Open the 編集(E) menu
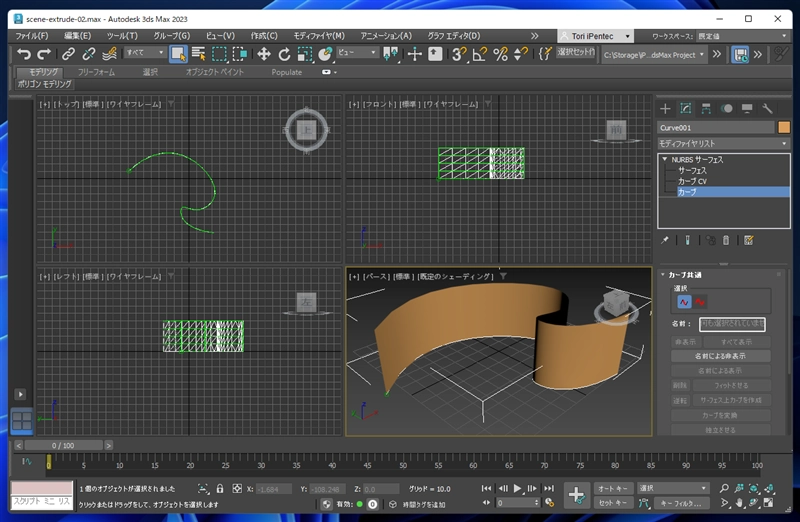Screen dimensions: 800x522 [78, 36]
